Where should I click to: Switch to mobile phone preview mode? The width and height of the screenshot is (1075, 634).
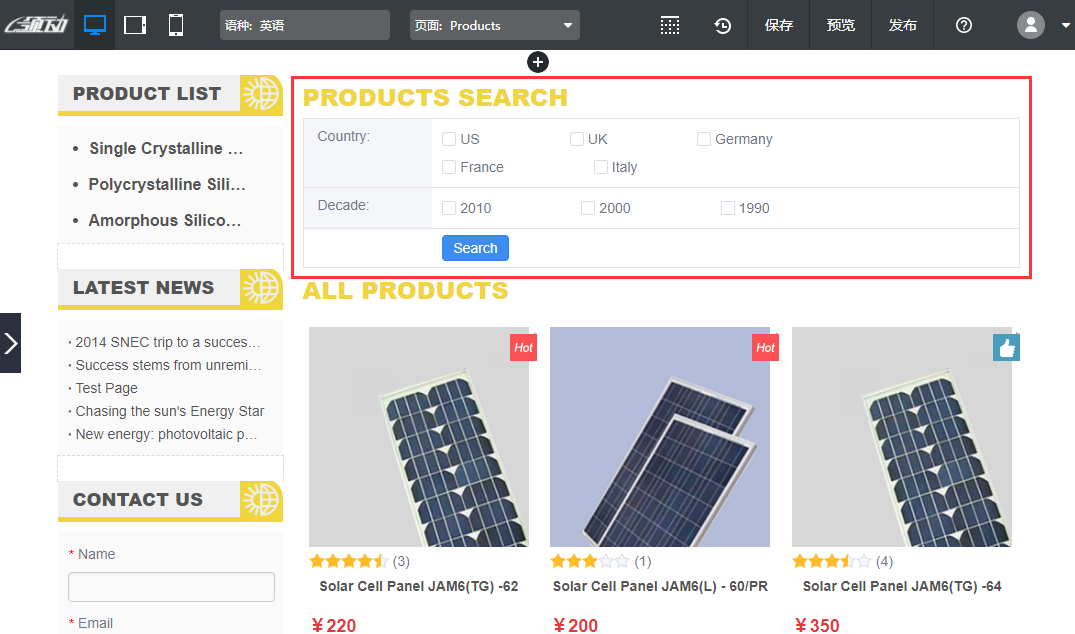tap(176, 25)
